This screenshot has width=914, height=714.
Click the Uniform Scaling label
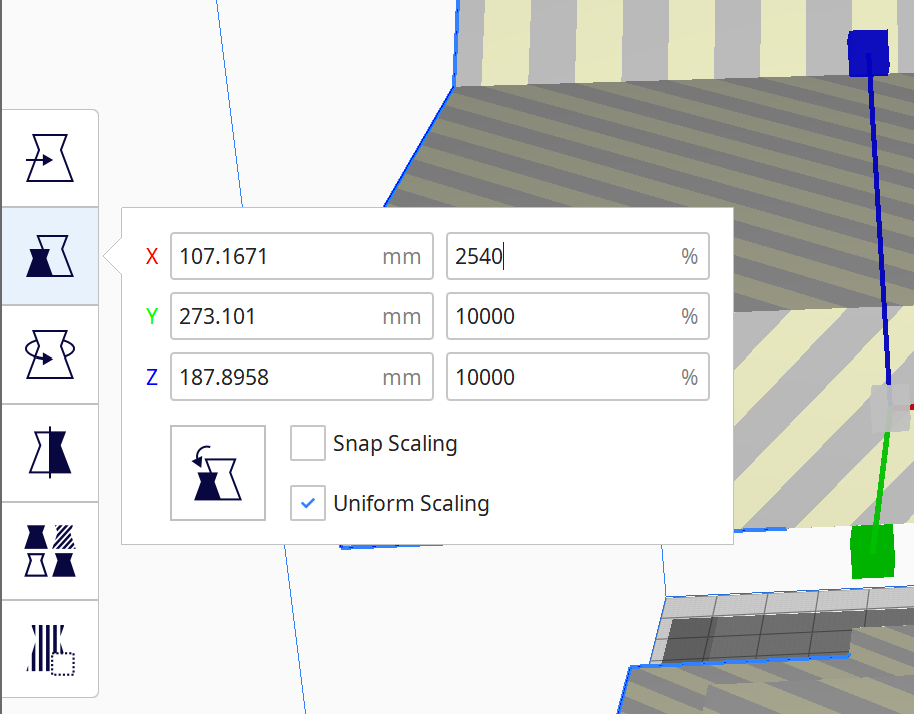point(411,504)
